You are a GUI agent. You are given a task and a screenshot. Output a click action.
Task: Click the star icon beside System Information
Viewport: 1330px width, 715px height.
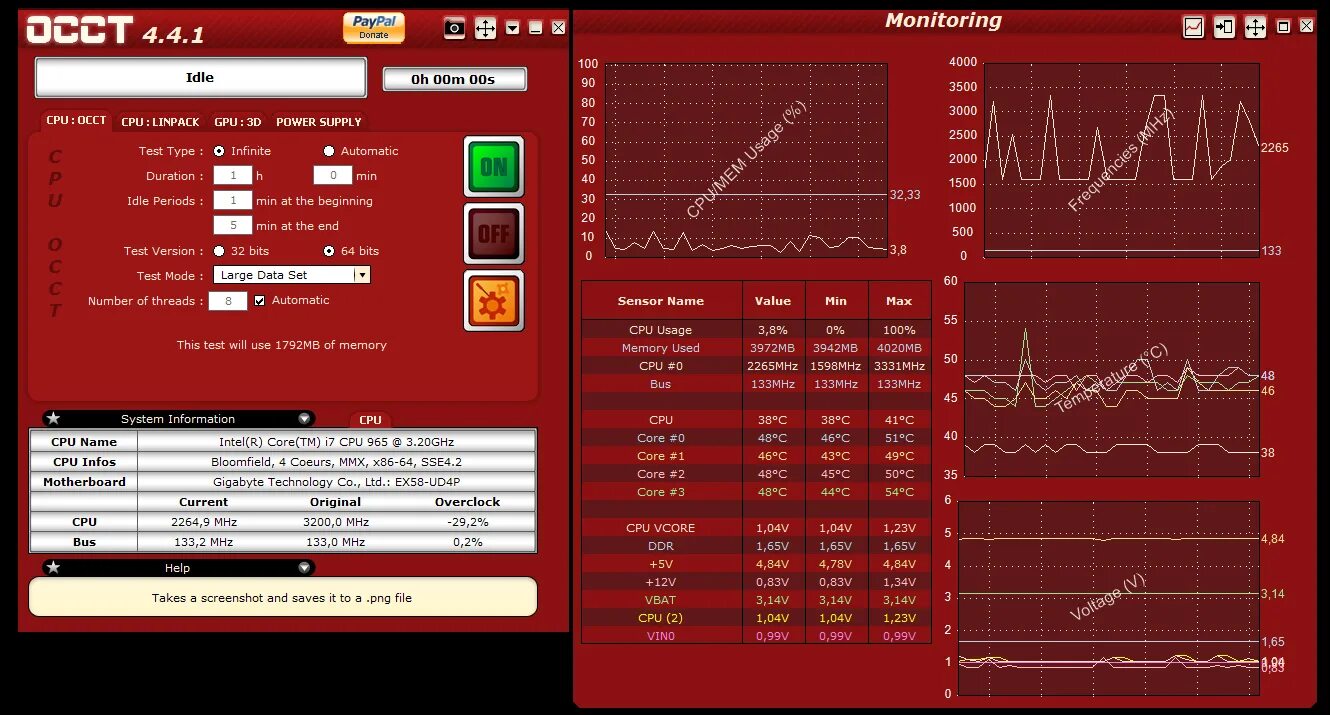coord(54,418)
